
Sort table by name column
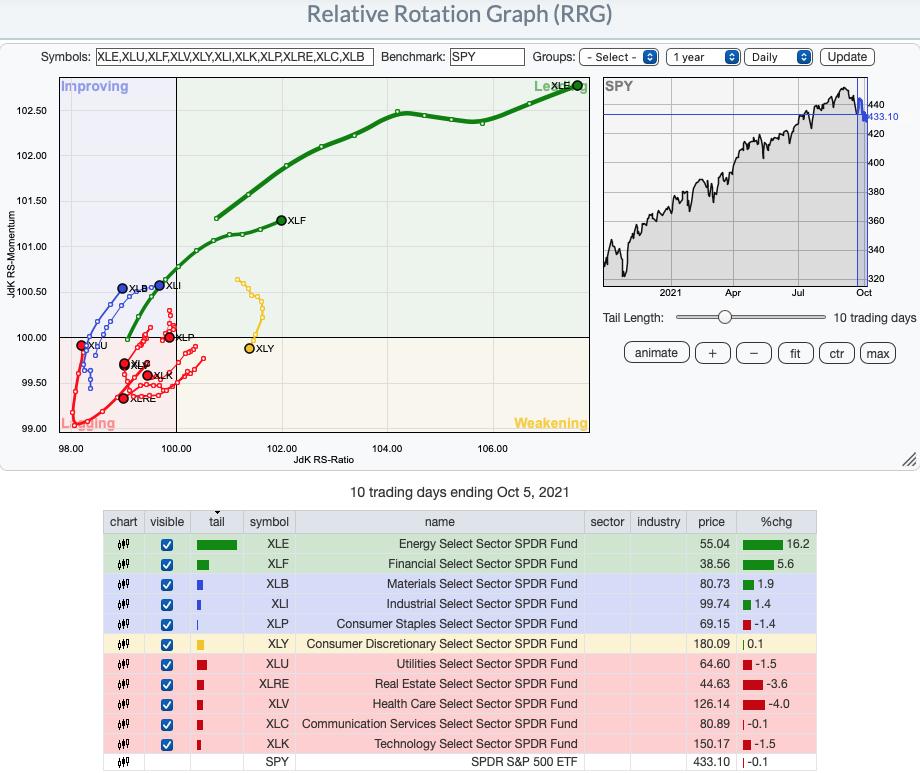point(439,522)
